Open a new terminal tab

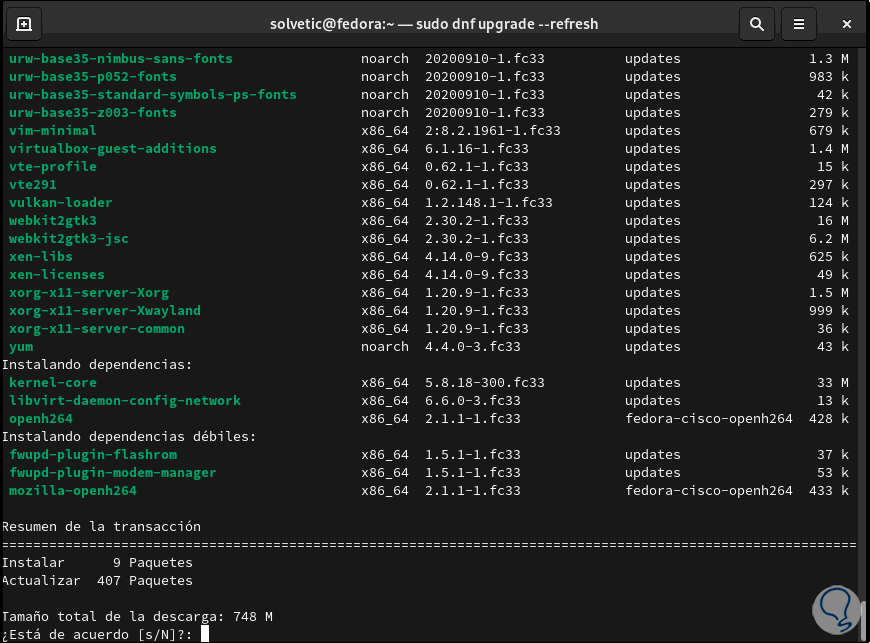24,23
